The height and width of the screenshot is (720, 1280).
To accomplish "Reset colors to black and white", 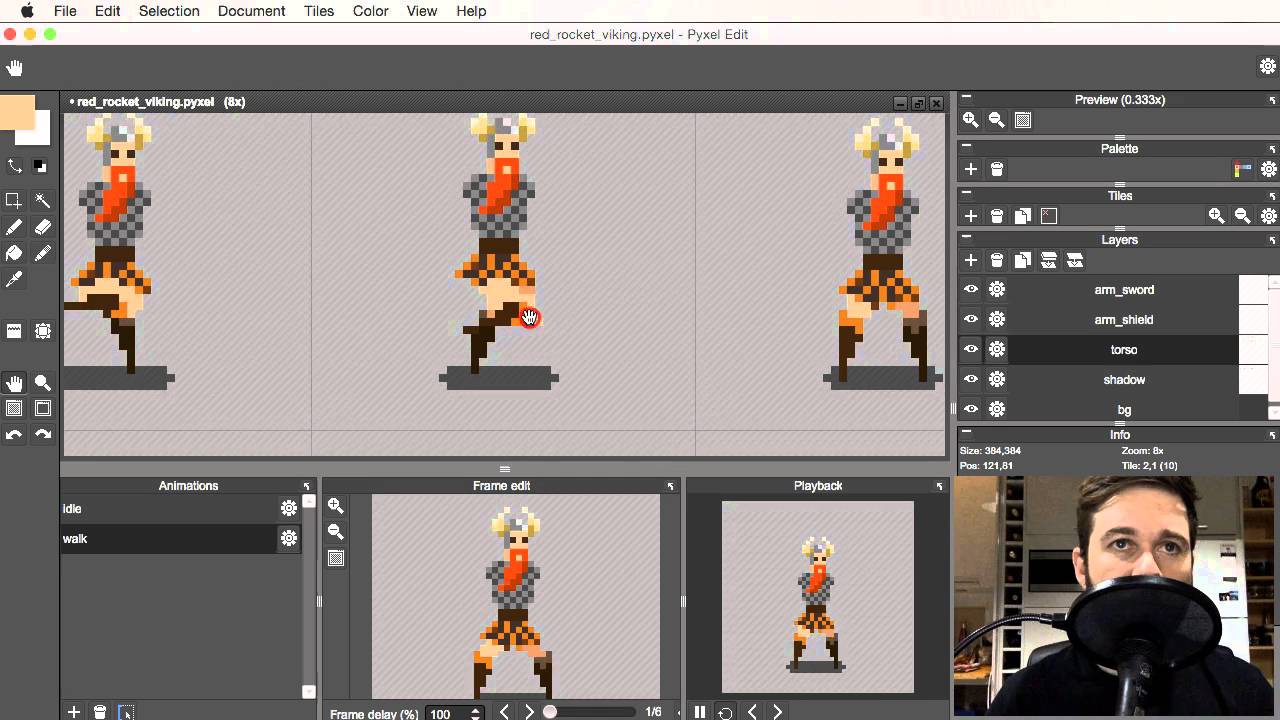I will (39, 166).
